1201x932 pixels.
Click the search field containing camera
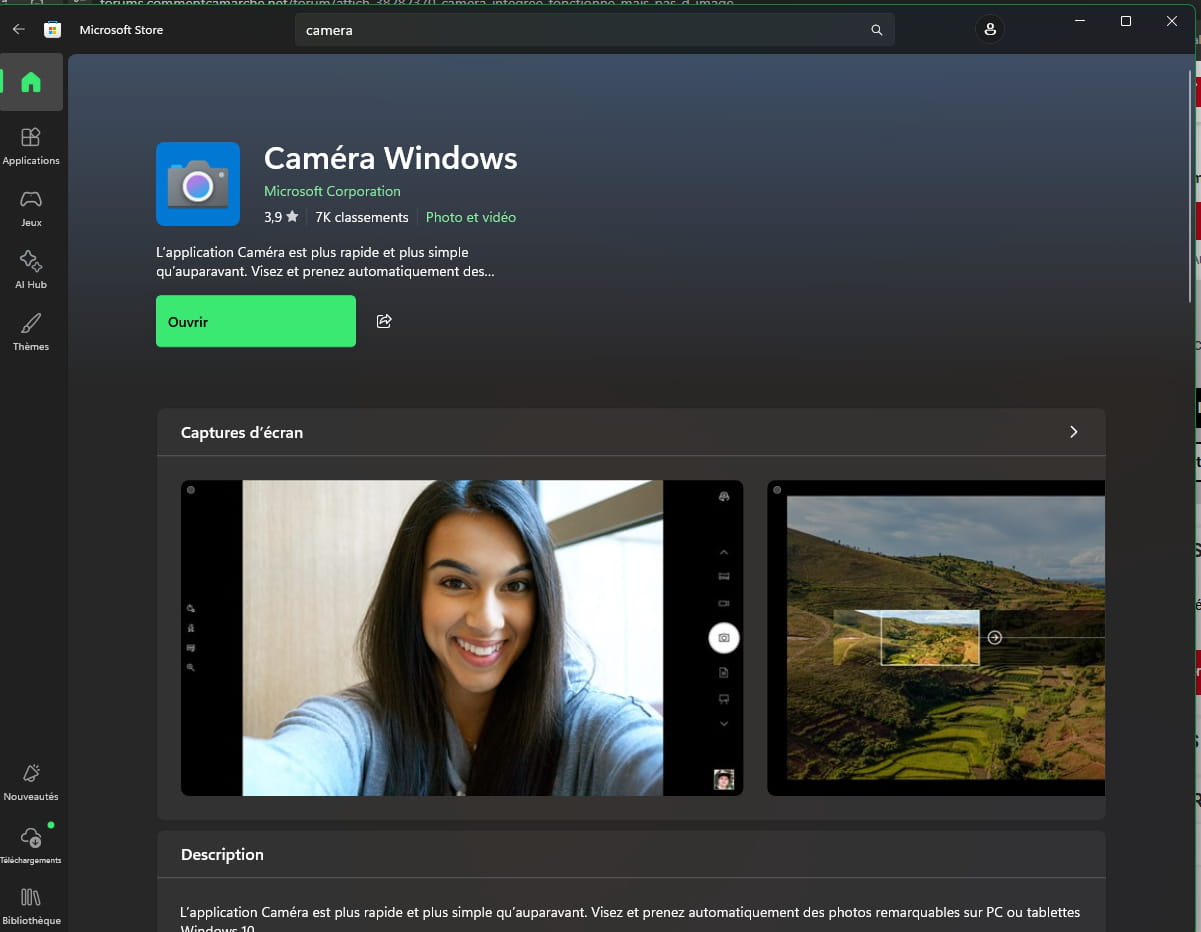click(580, 30)
